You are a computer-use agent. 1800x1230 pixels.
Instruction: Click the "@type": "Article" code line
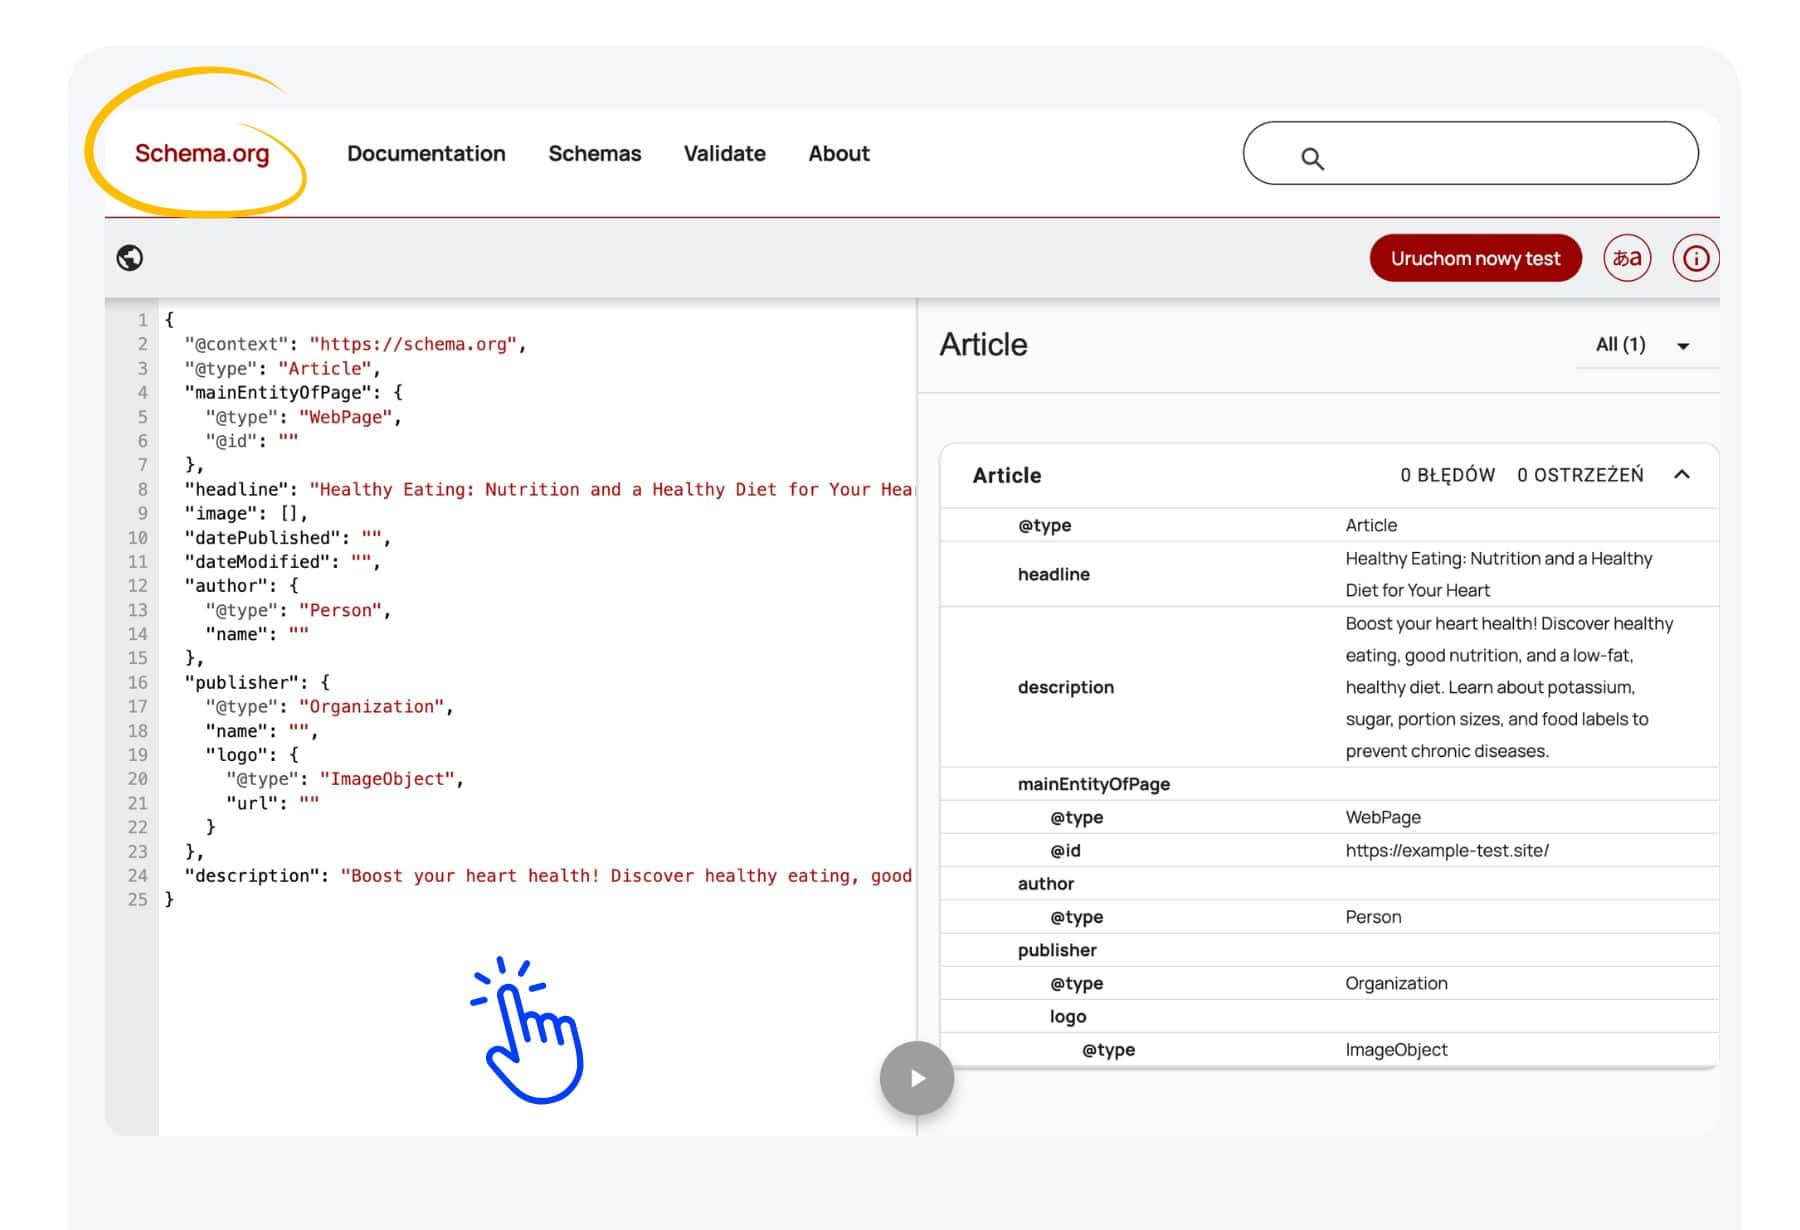click(x=282, y=368)
